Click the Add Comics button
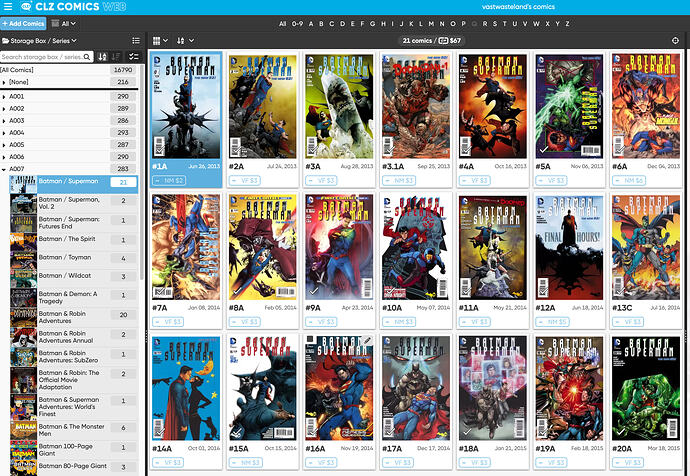This screenshot has width=690, height=476. pos(23,23)
